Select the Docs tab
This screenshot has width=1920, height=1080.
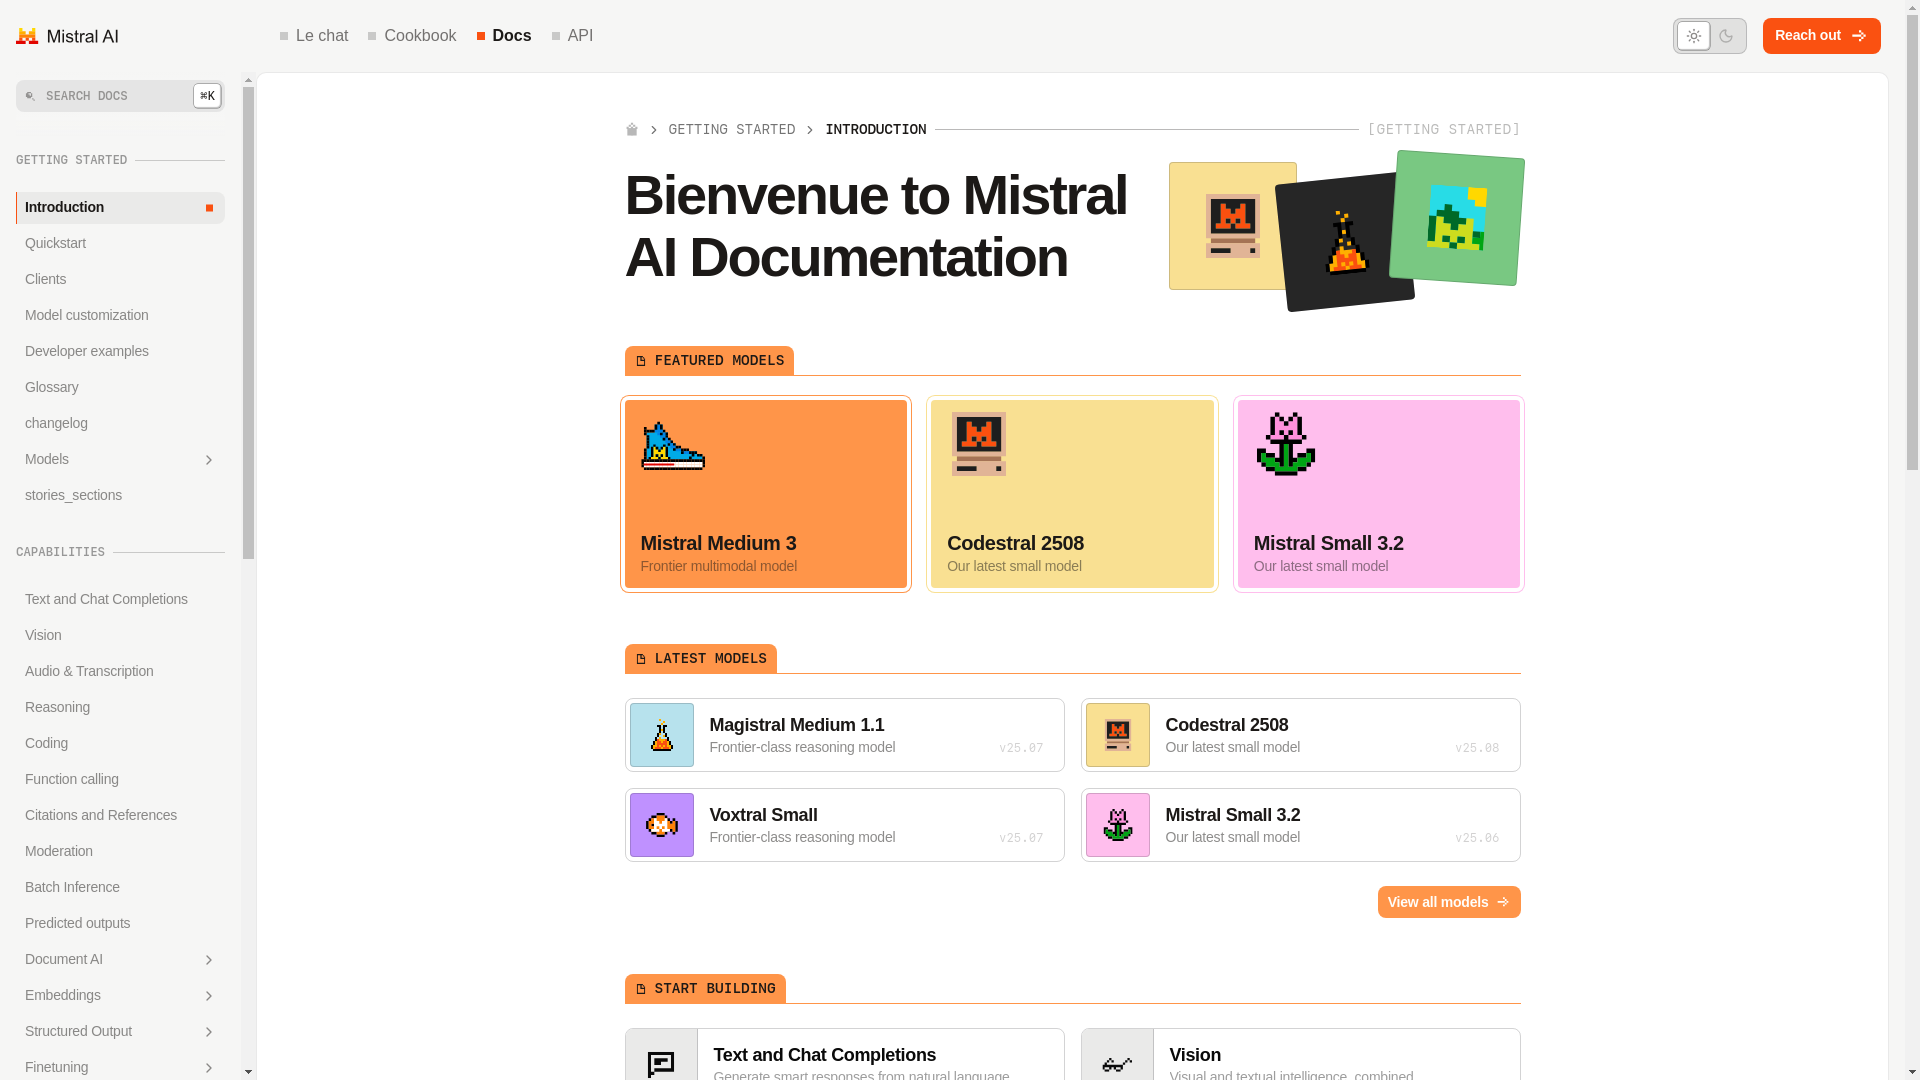tap(504, 36)
